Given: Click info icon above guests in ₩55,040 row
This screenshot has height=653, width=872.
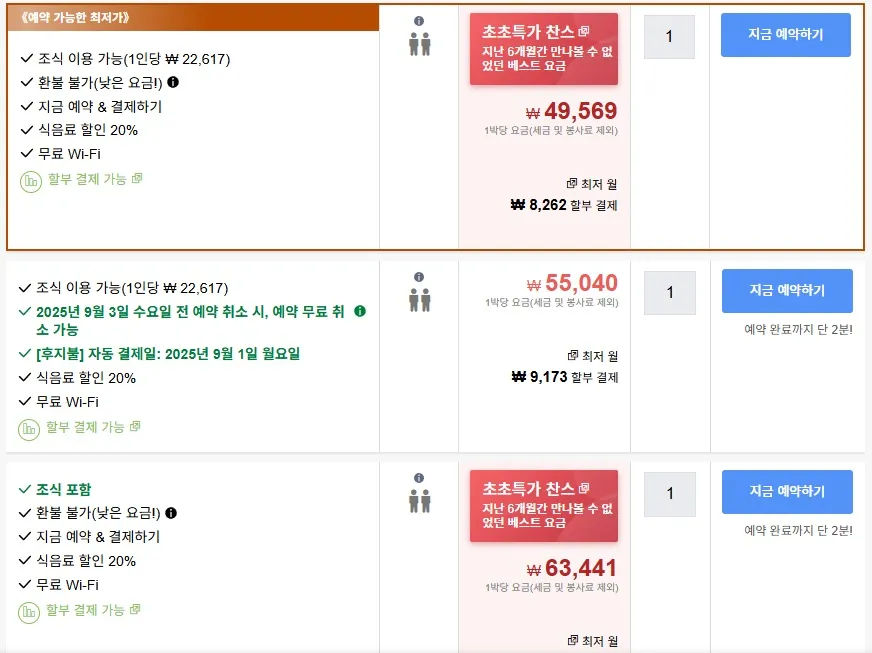Looking at the screenshot, I should click(x=419, y=277).
